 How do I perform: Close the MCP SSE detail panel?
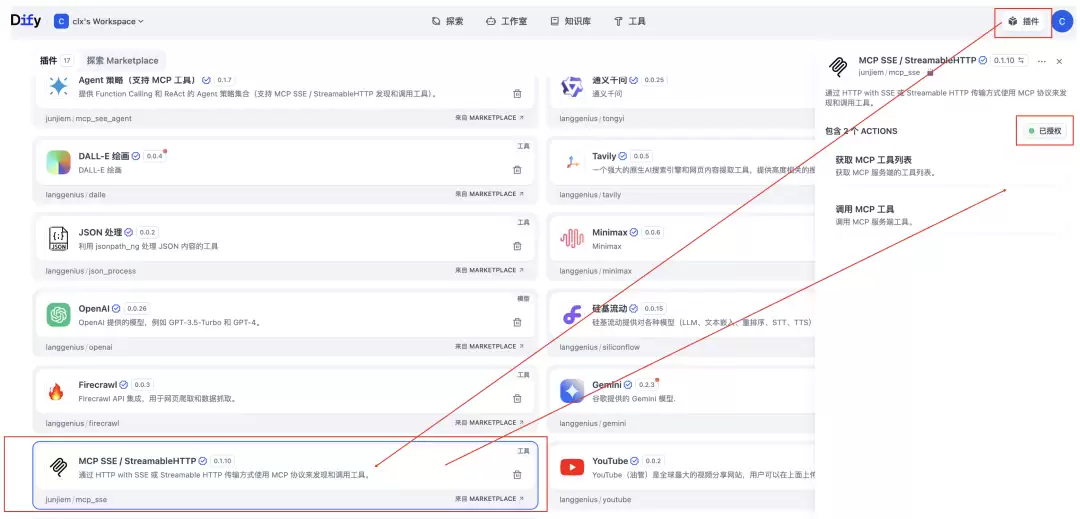[1059, 61]
